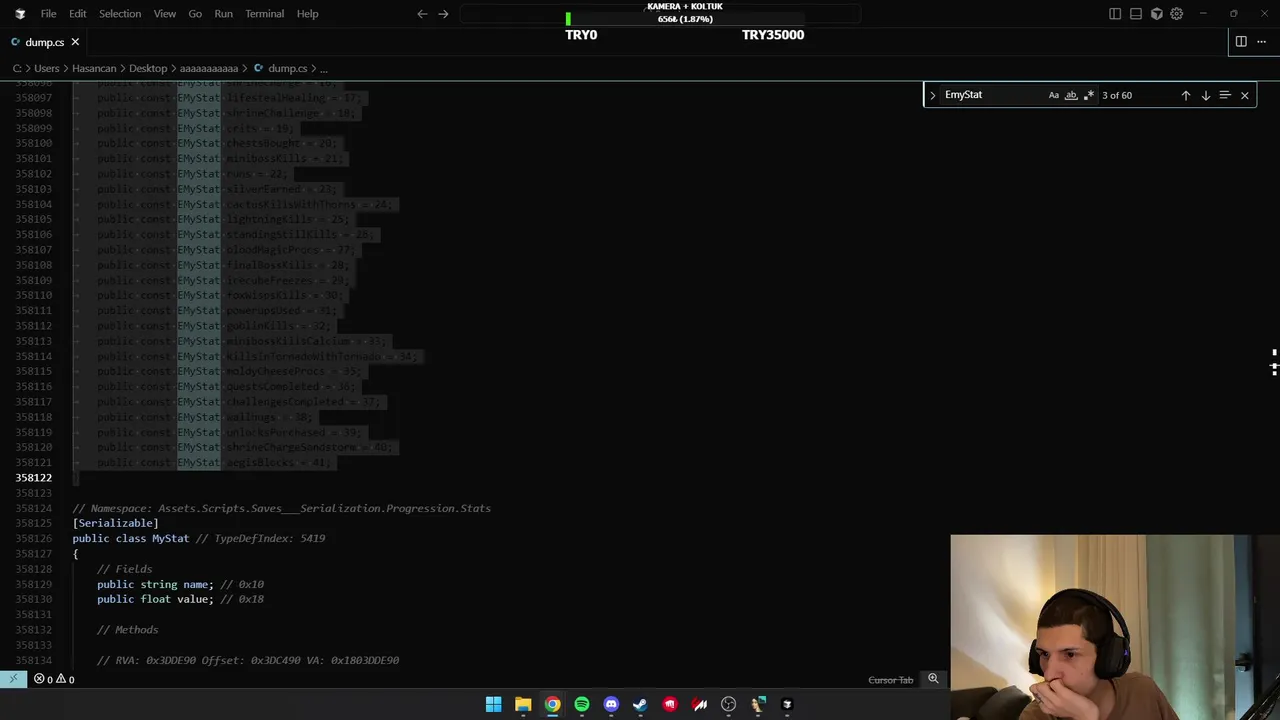Image resolution: width=1280 pixels, height=720 pixels.
Task: Click the "// Fields" comment line
Action: click(125, 569)
